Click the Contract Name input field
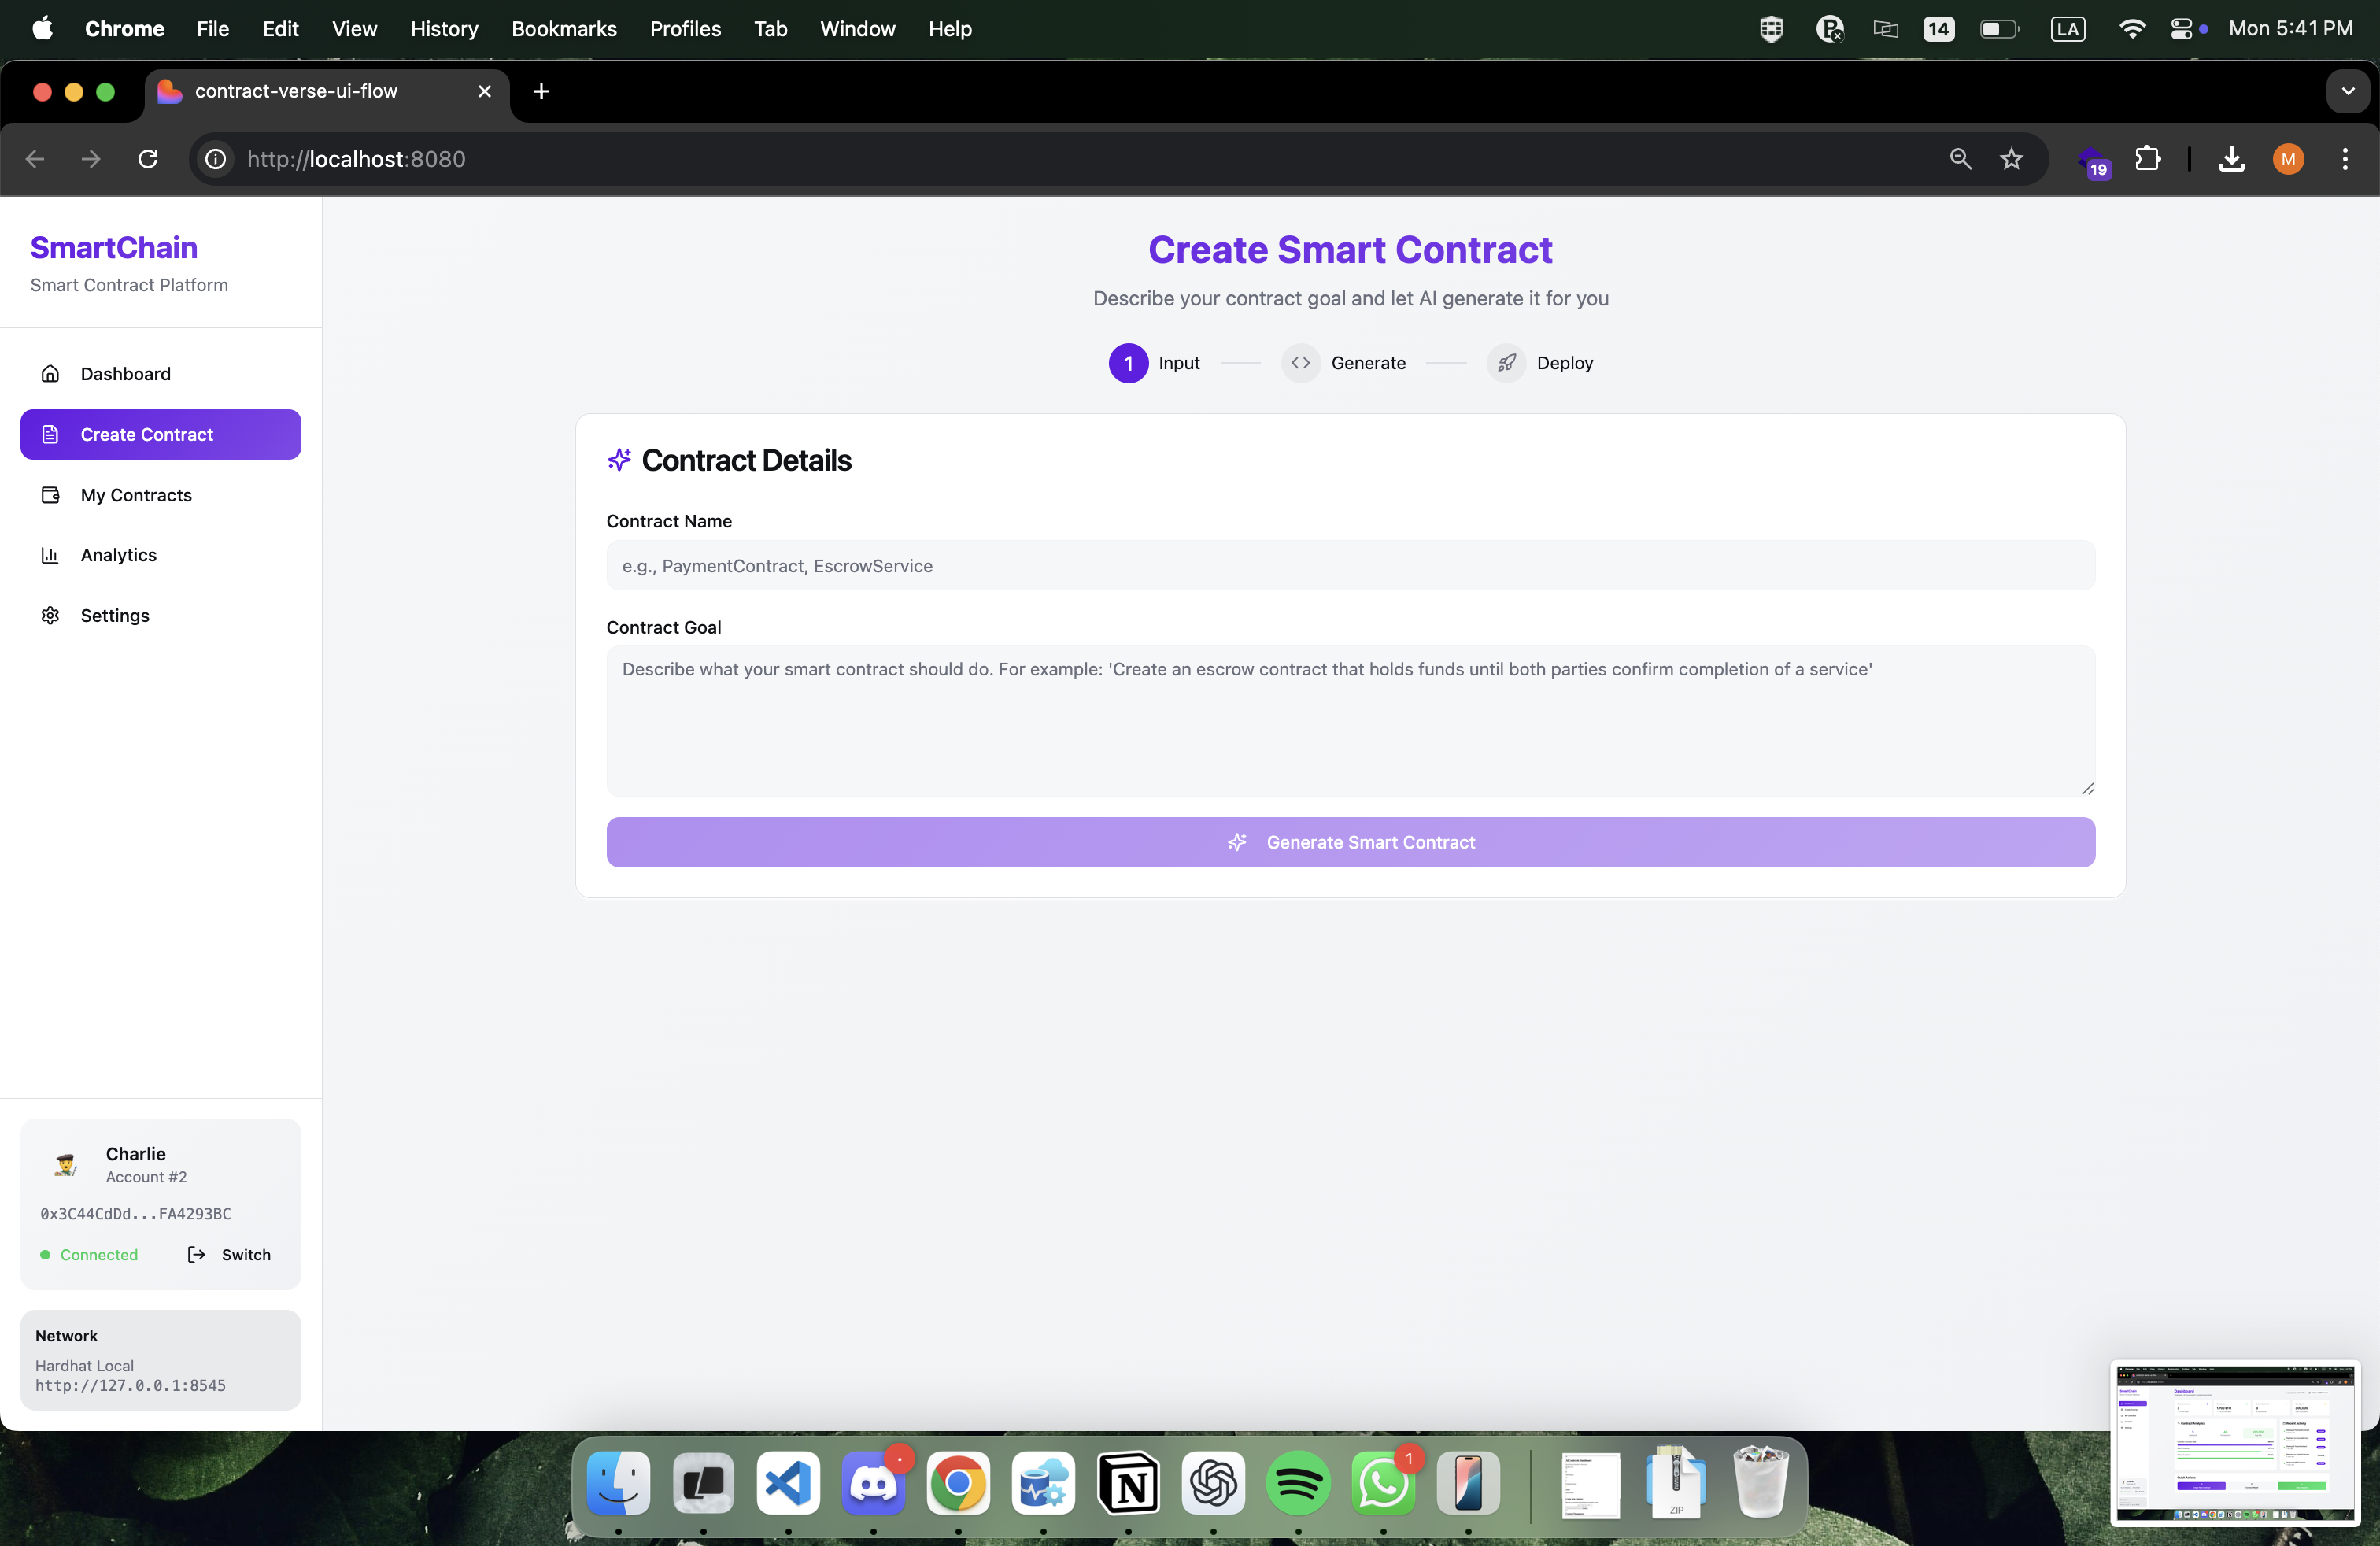The height and width of the screenshot is (1546, 2380). pyautogui.click(x=1350, y=566)
